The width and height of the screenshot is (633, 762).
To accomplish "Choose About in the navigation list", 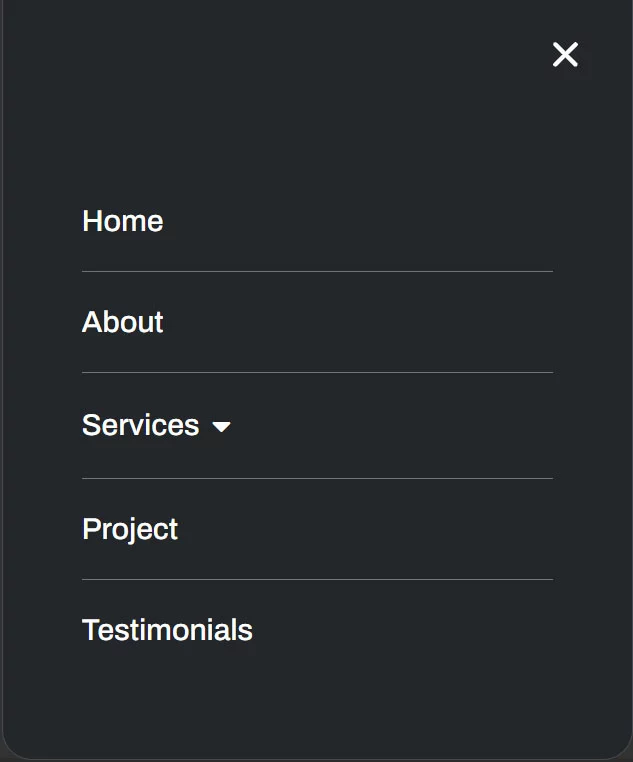I will pyautogui.click(x=123, y=322).
